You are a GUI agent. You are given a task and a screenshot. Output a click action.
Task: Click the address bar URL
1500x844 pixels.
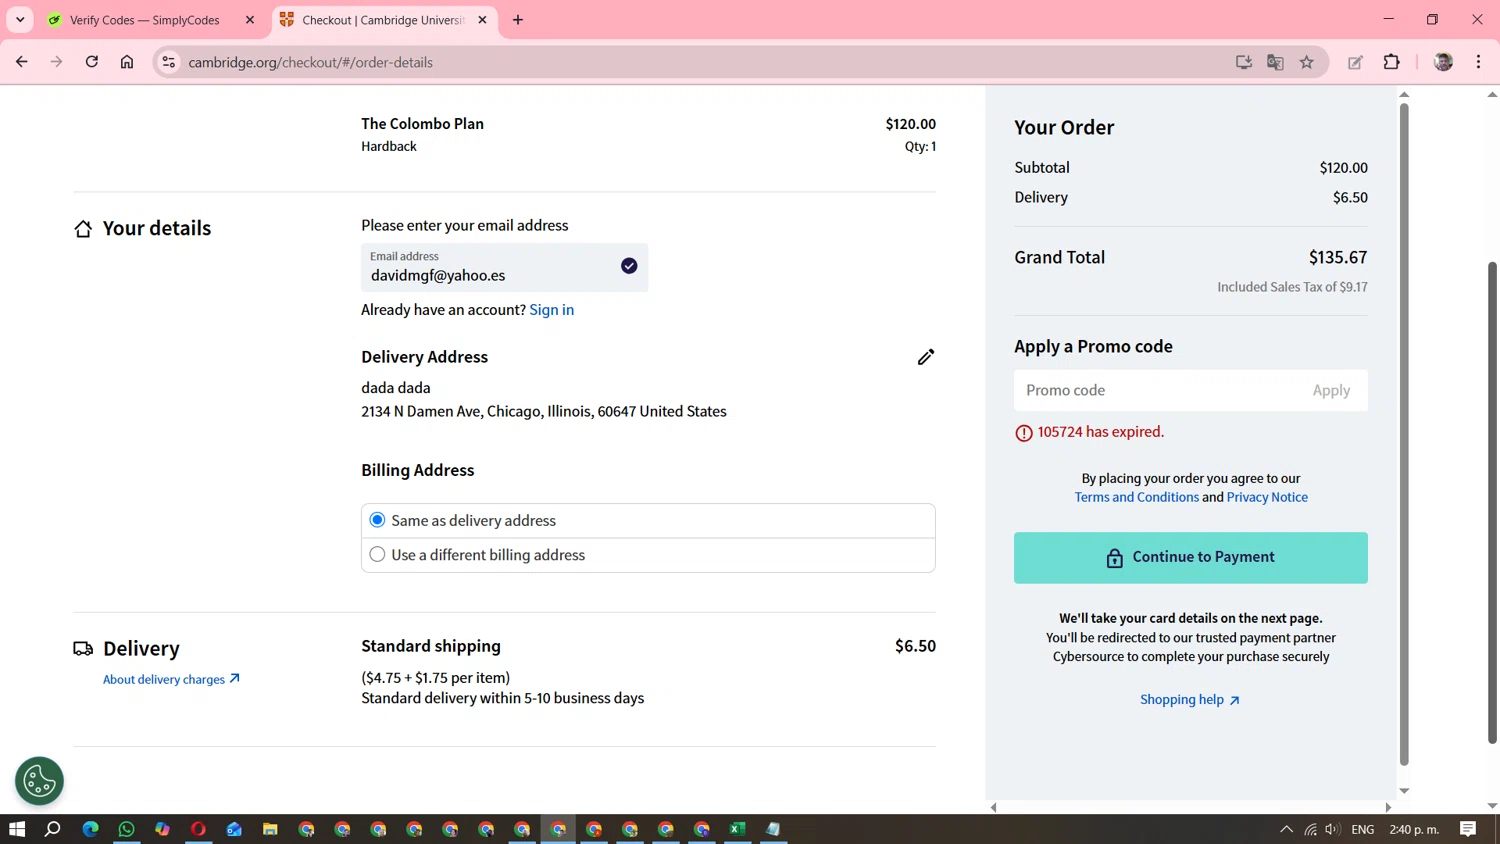(x=310, y=62)
